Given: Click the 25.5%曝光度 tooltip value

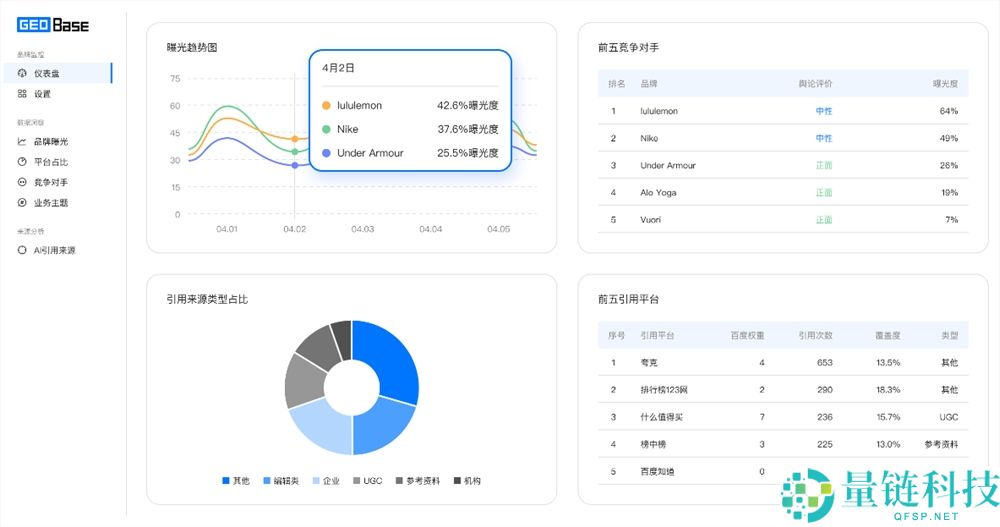Looking at the screenshot, I should coord(467,152).
